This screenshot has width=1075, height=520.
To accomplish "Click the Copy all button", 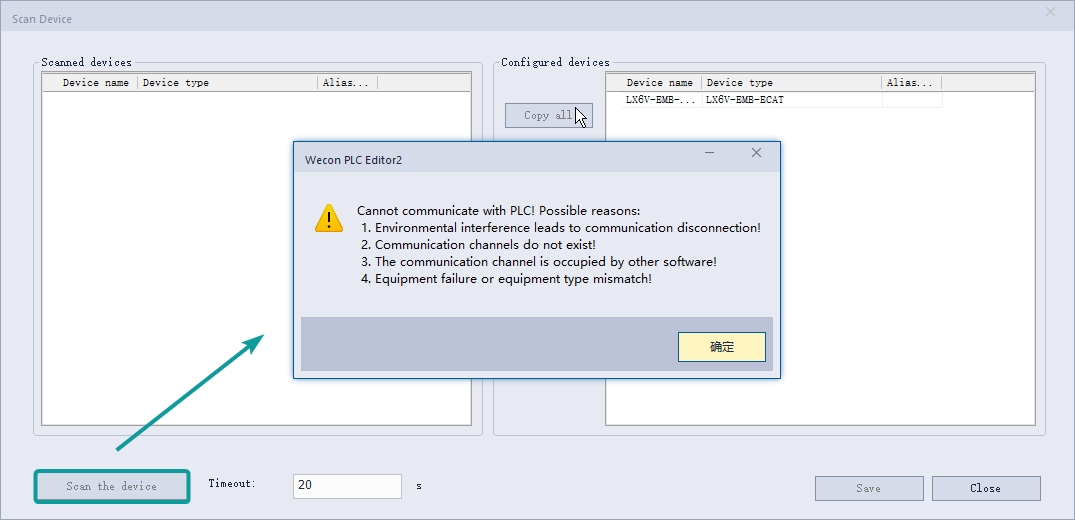I will (x=548, y=115).
